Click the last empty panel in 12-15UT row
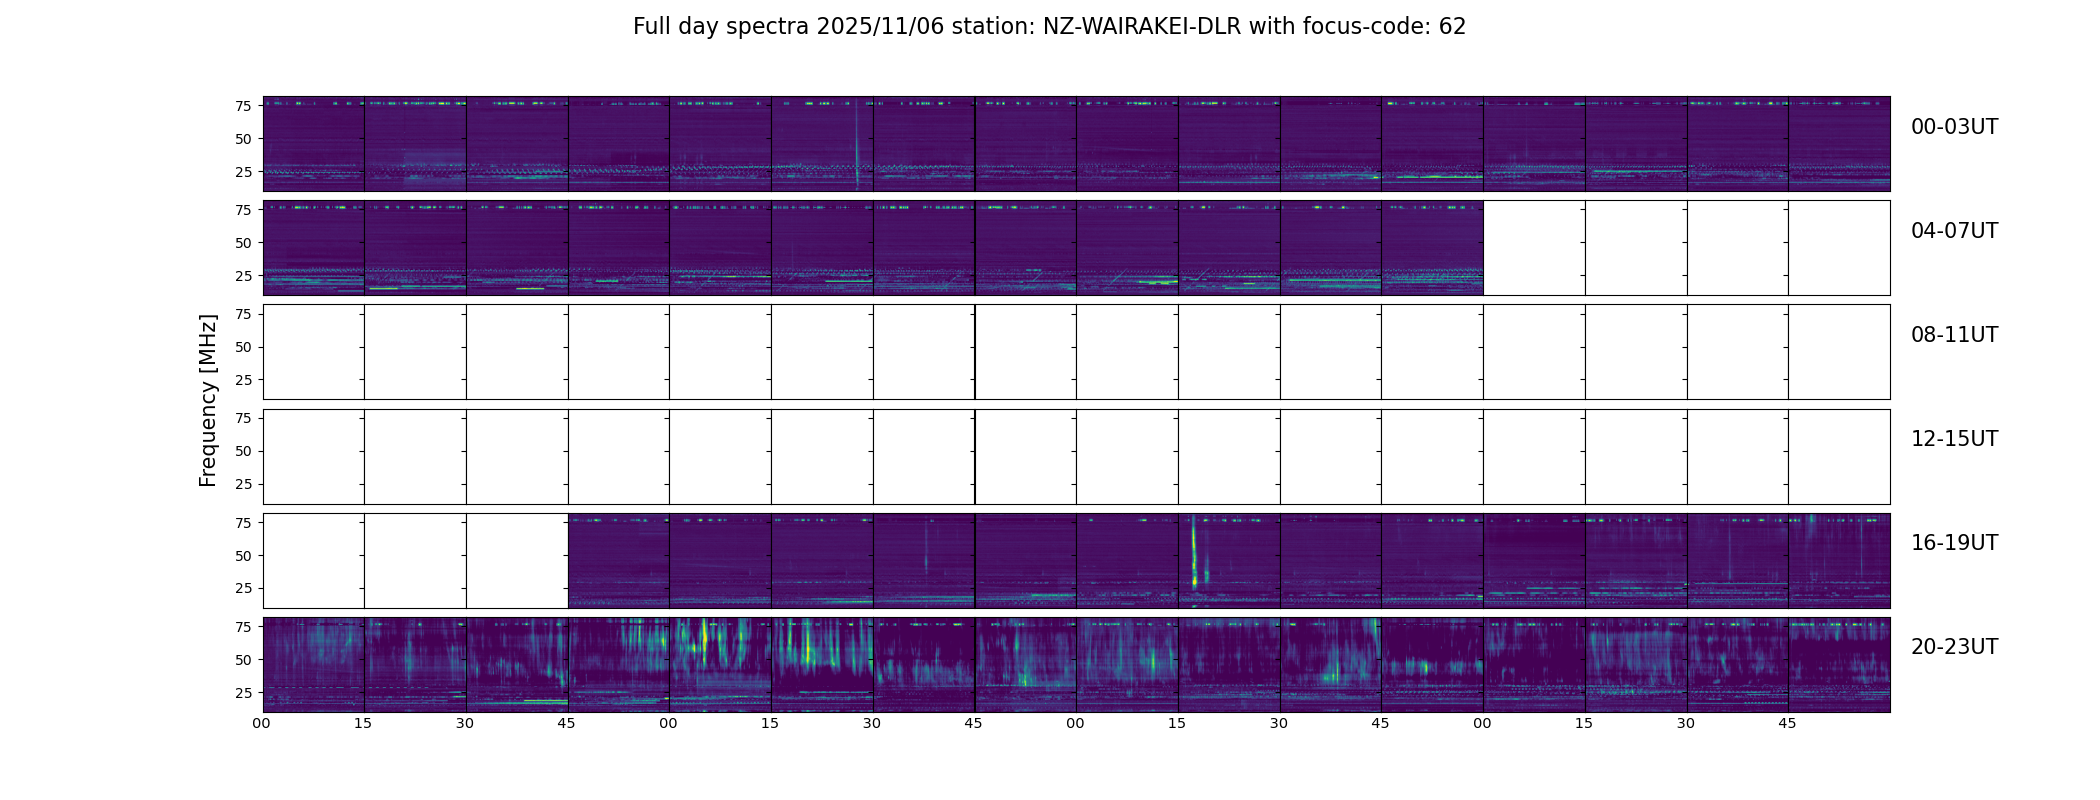Viewport: 2100px width, 800px height. click(1839, 456)
